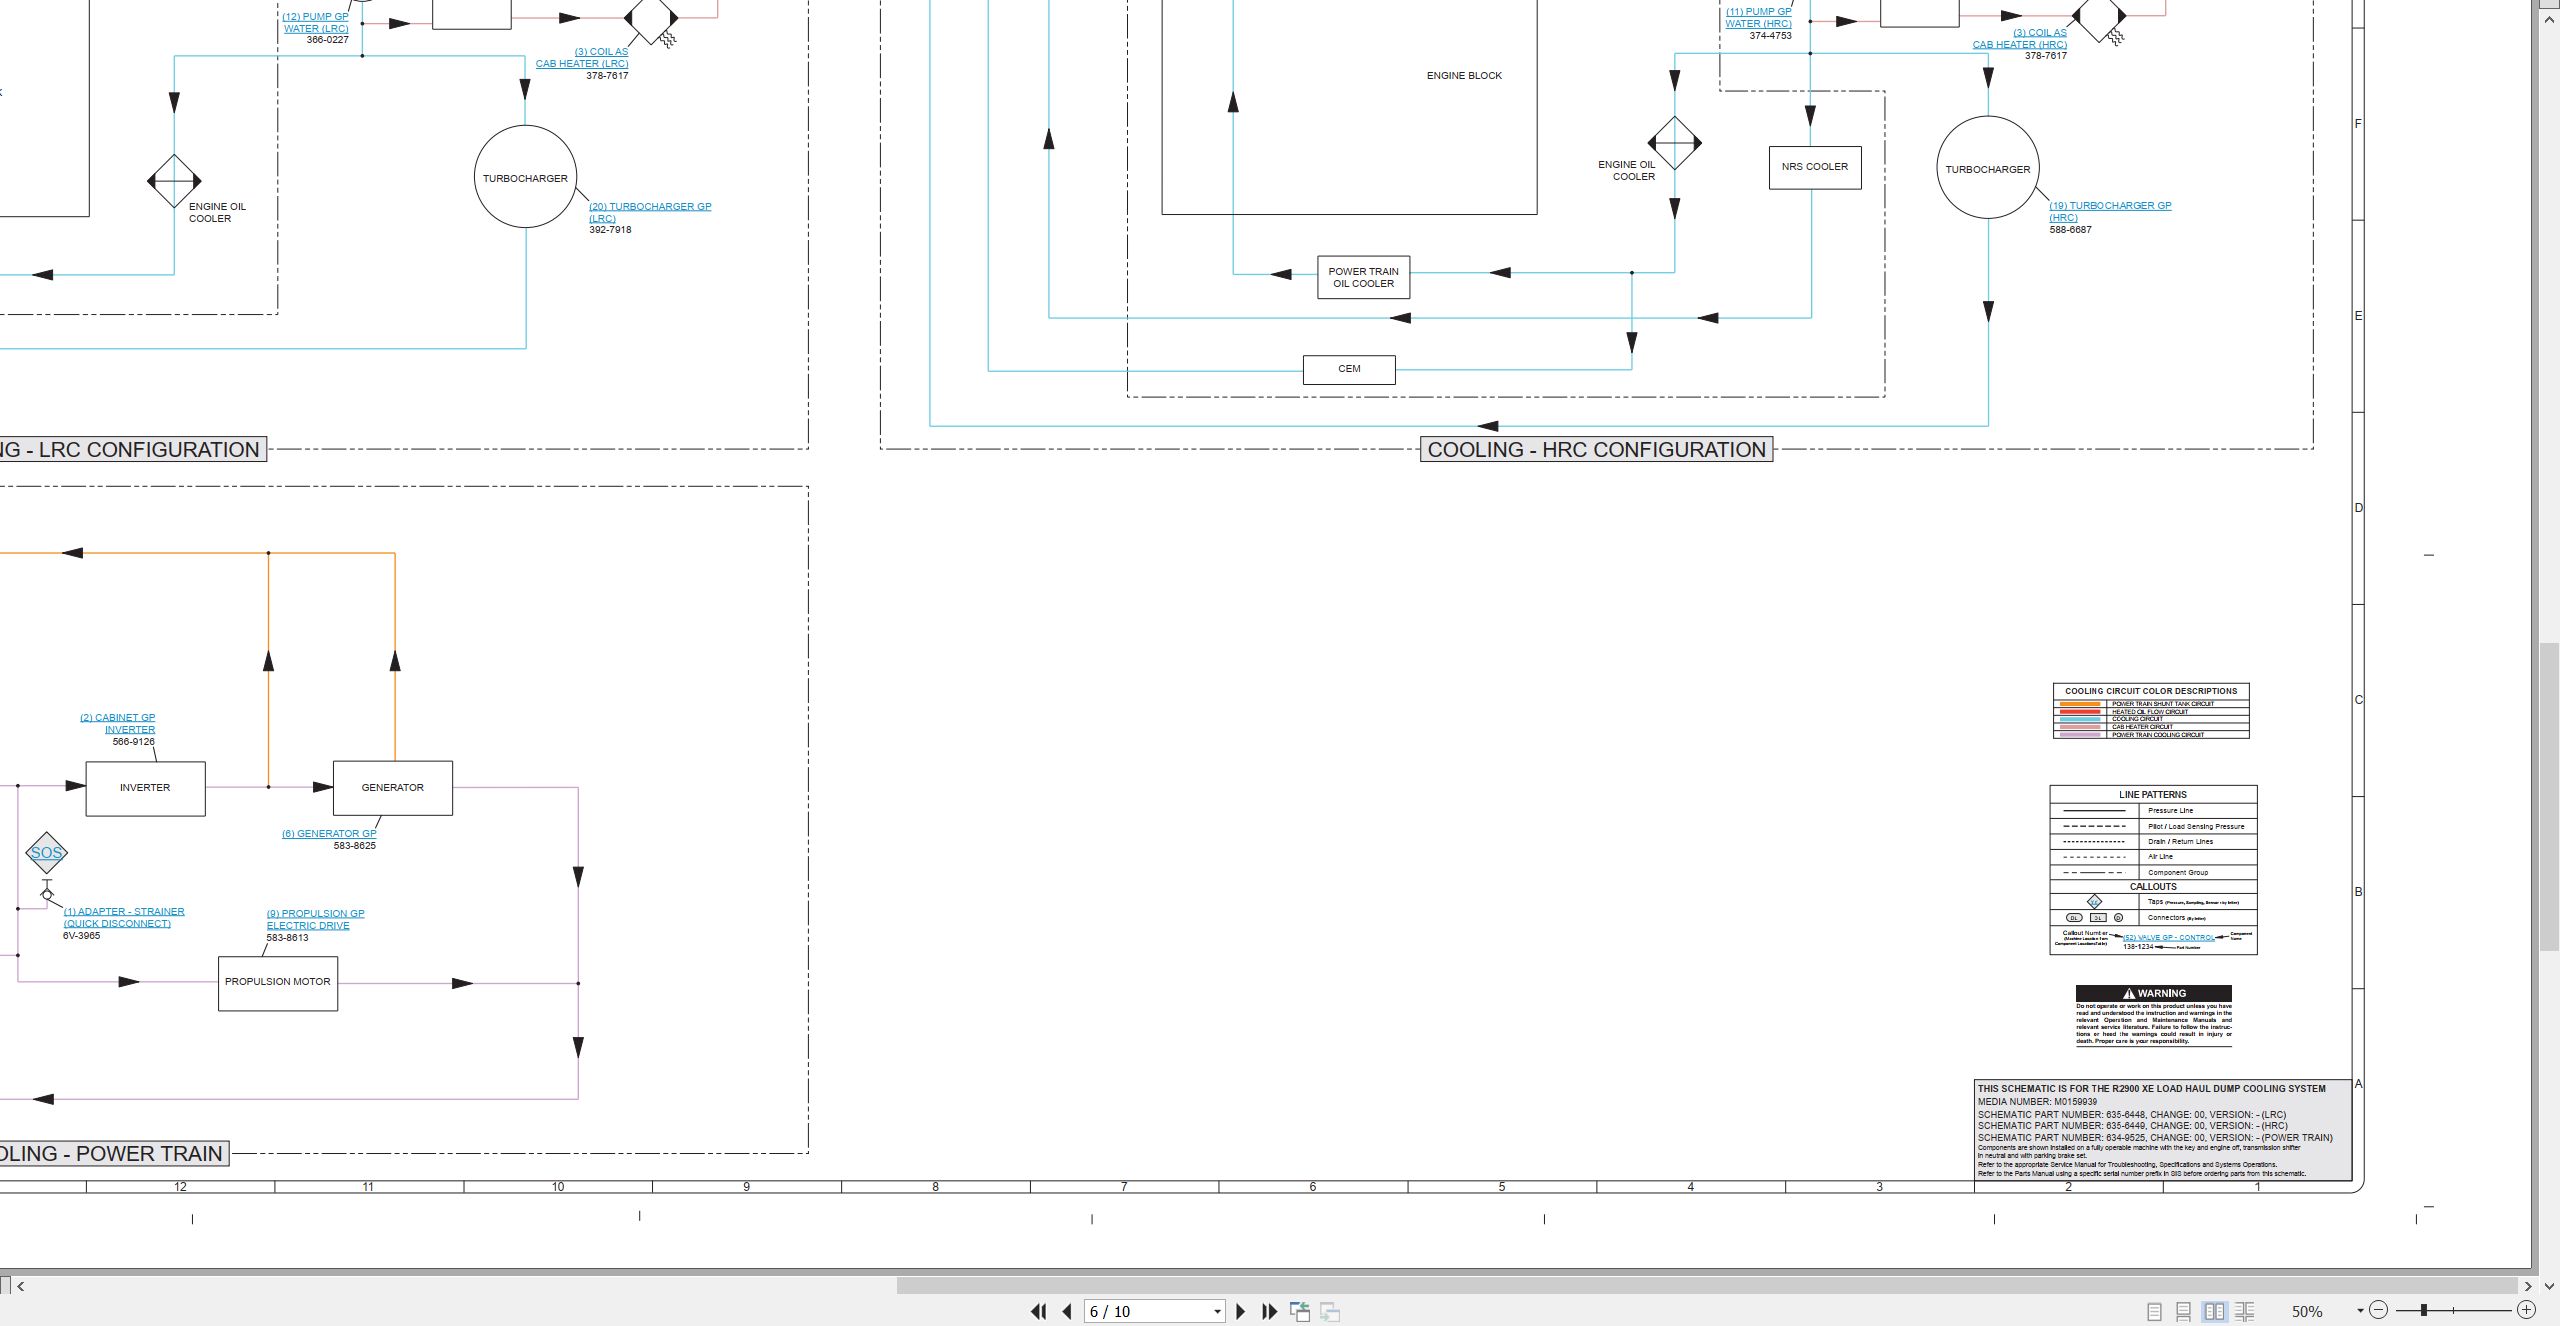Viewport: 2560px width, 1326px height.
Task: Go to the next page
Action: [x=1241, y=1311]
